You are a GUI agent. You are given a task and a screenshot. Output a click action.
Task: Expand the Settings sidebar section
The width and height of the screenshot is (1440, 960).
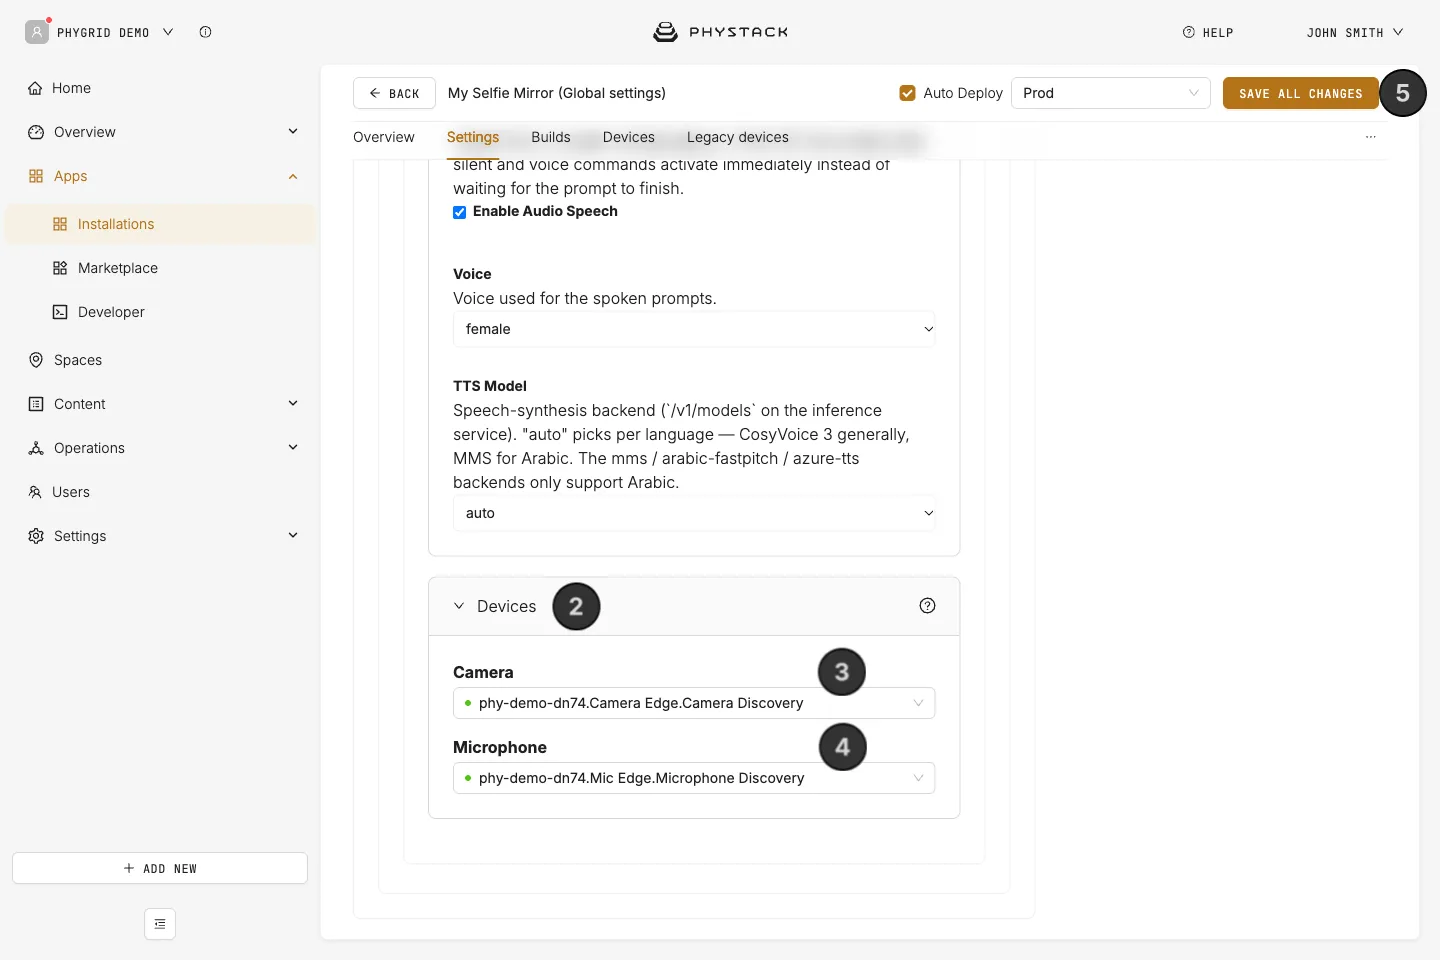[x=293, y=535]
